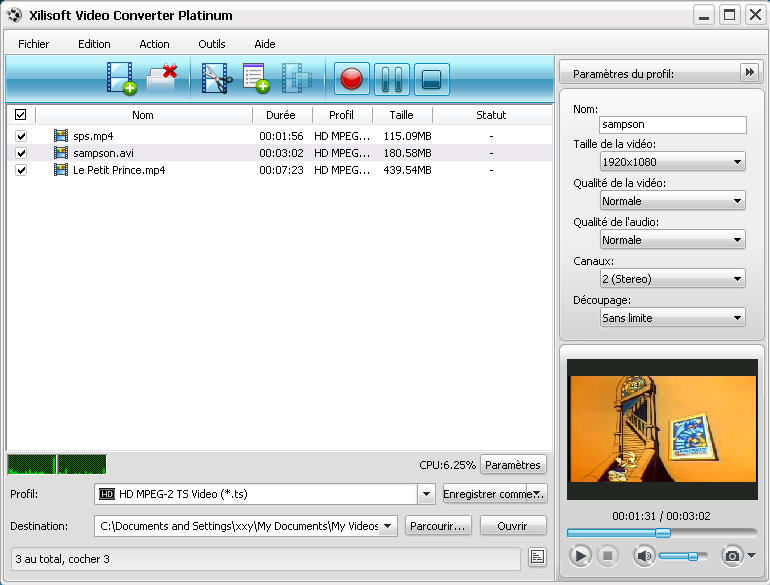Click the Xilisoft application logo in title bar
This screenshot has height=585, width=770.
pos(15,15)
